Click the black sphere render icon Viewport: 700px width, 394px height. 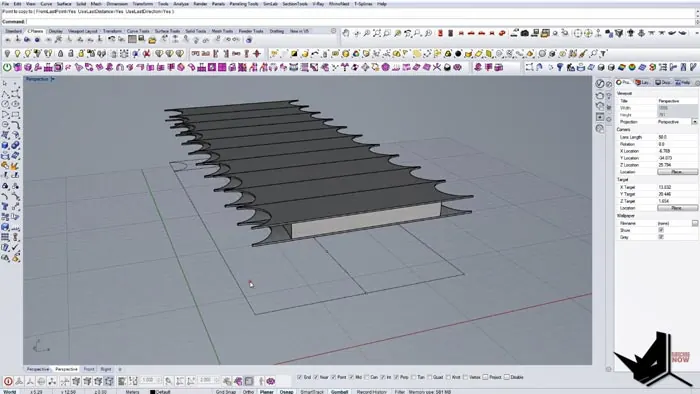coord(458,54)
